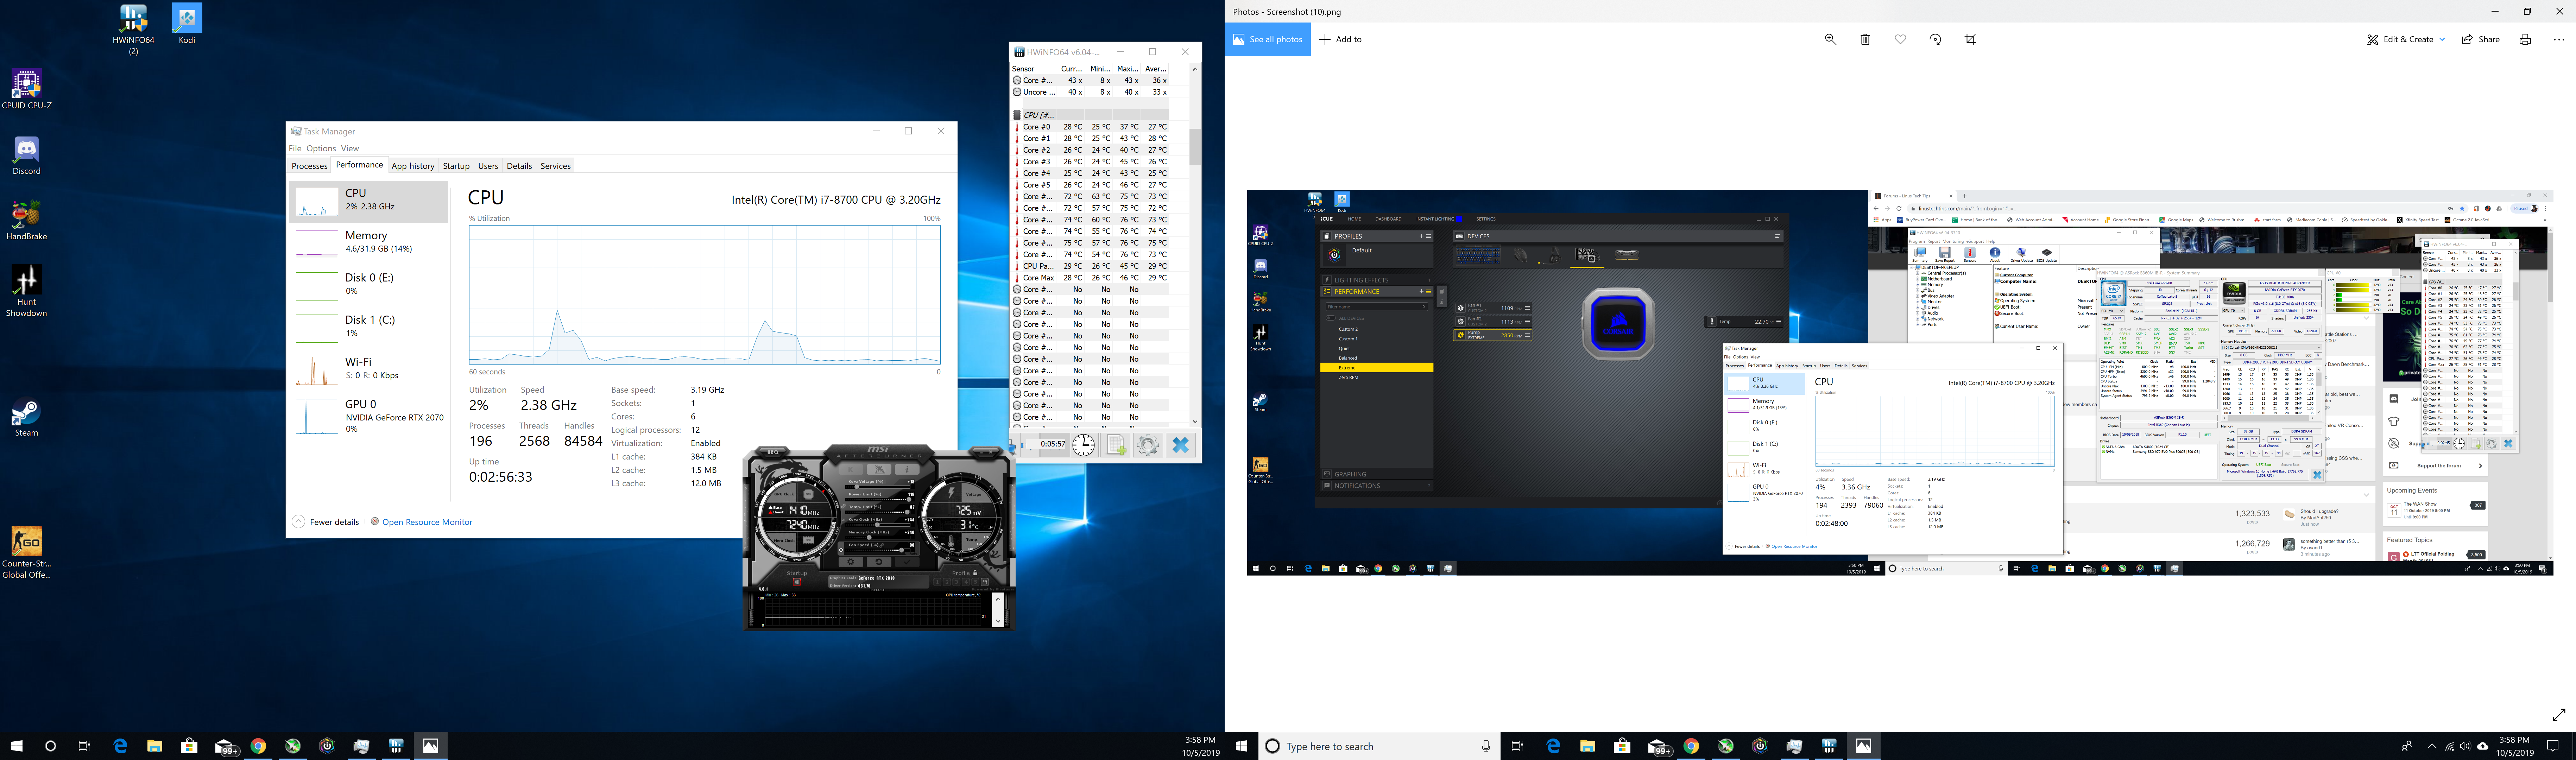
Task: Select GPU 0 NVIDIA GeForce RTX 2070
Action: pyautogui.click(x=369, y=416)
